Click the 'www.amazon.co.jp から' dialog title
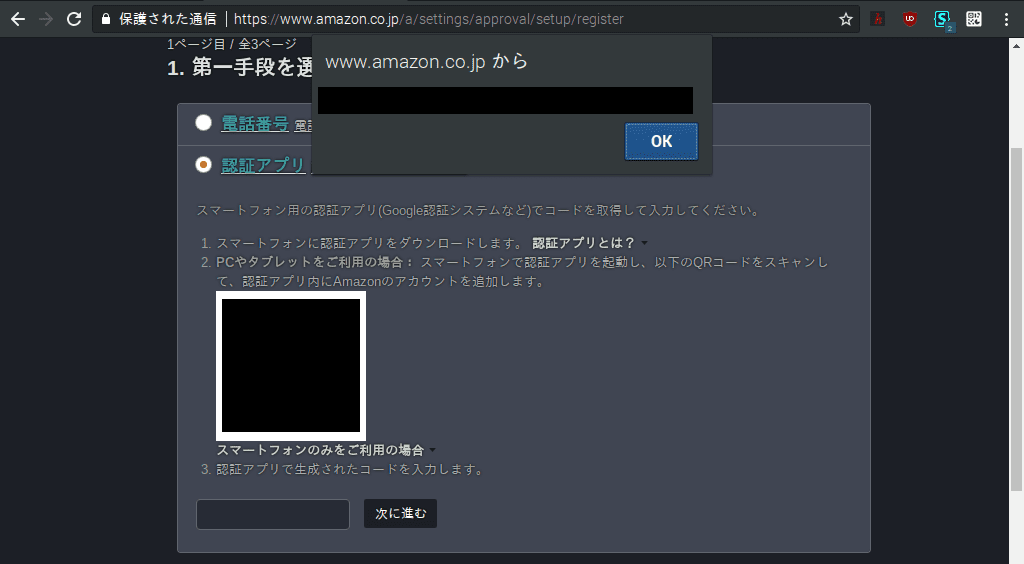The width and height of the screenshot is (1024, 564). click(x=426, y=61)
